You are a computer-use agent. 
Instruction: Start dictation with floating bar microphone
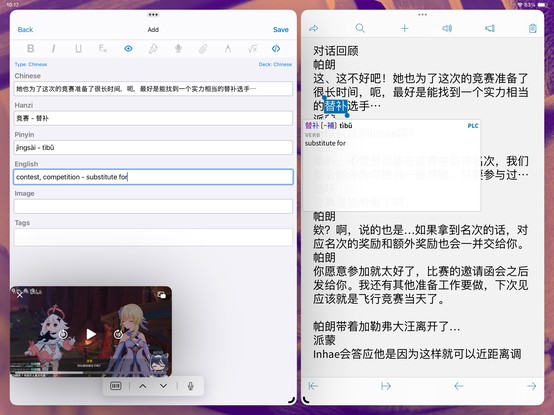[x=191, y=386]
